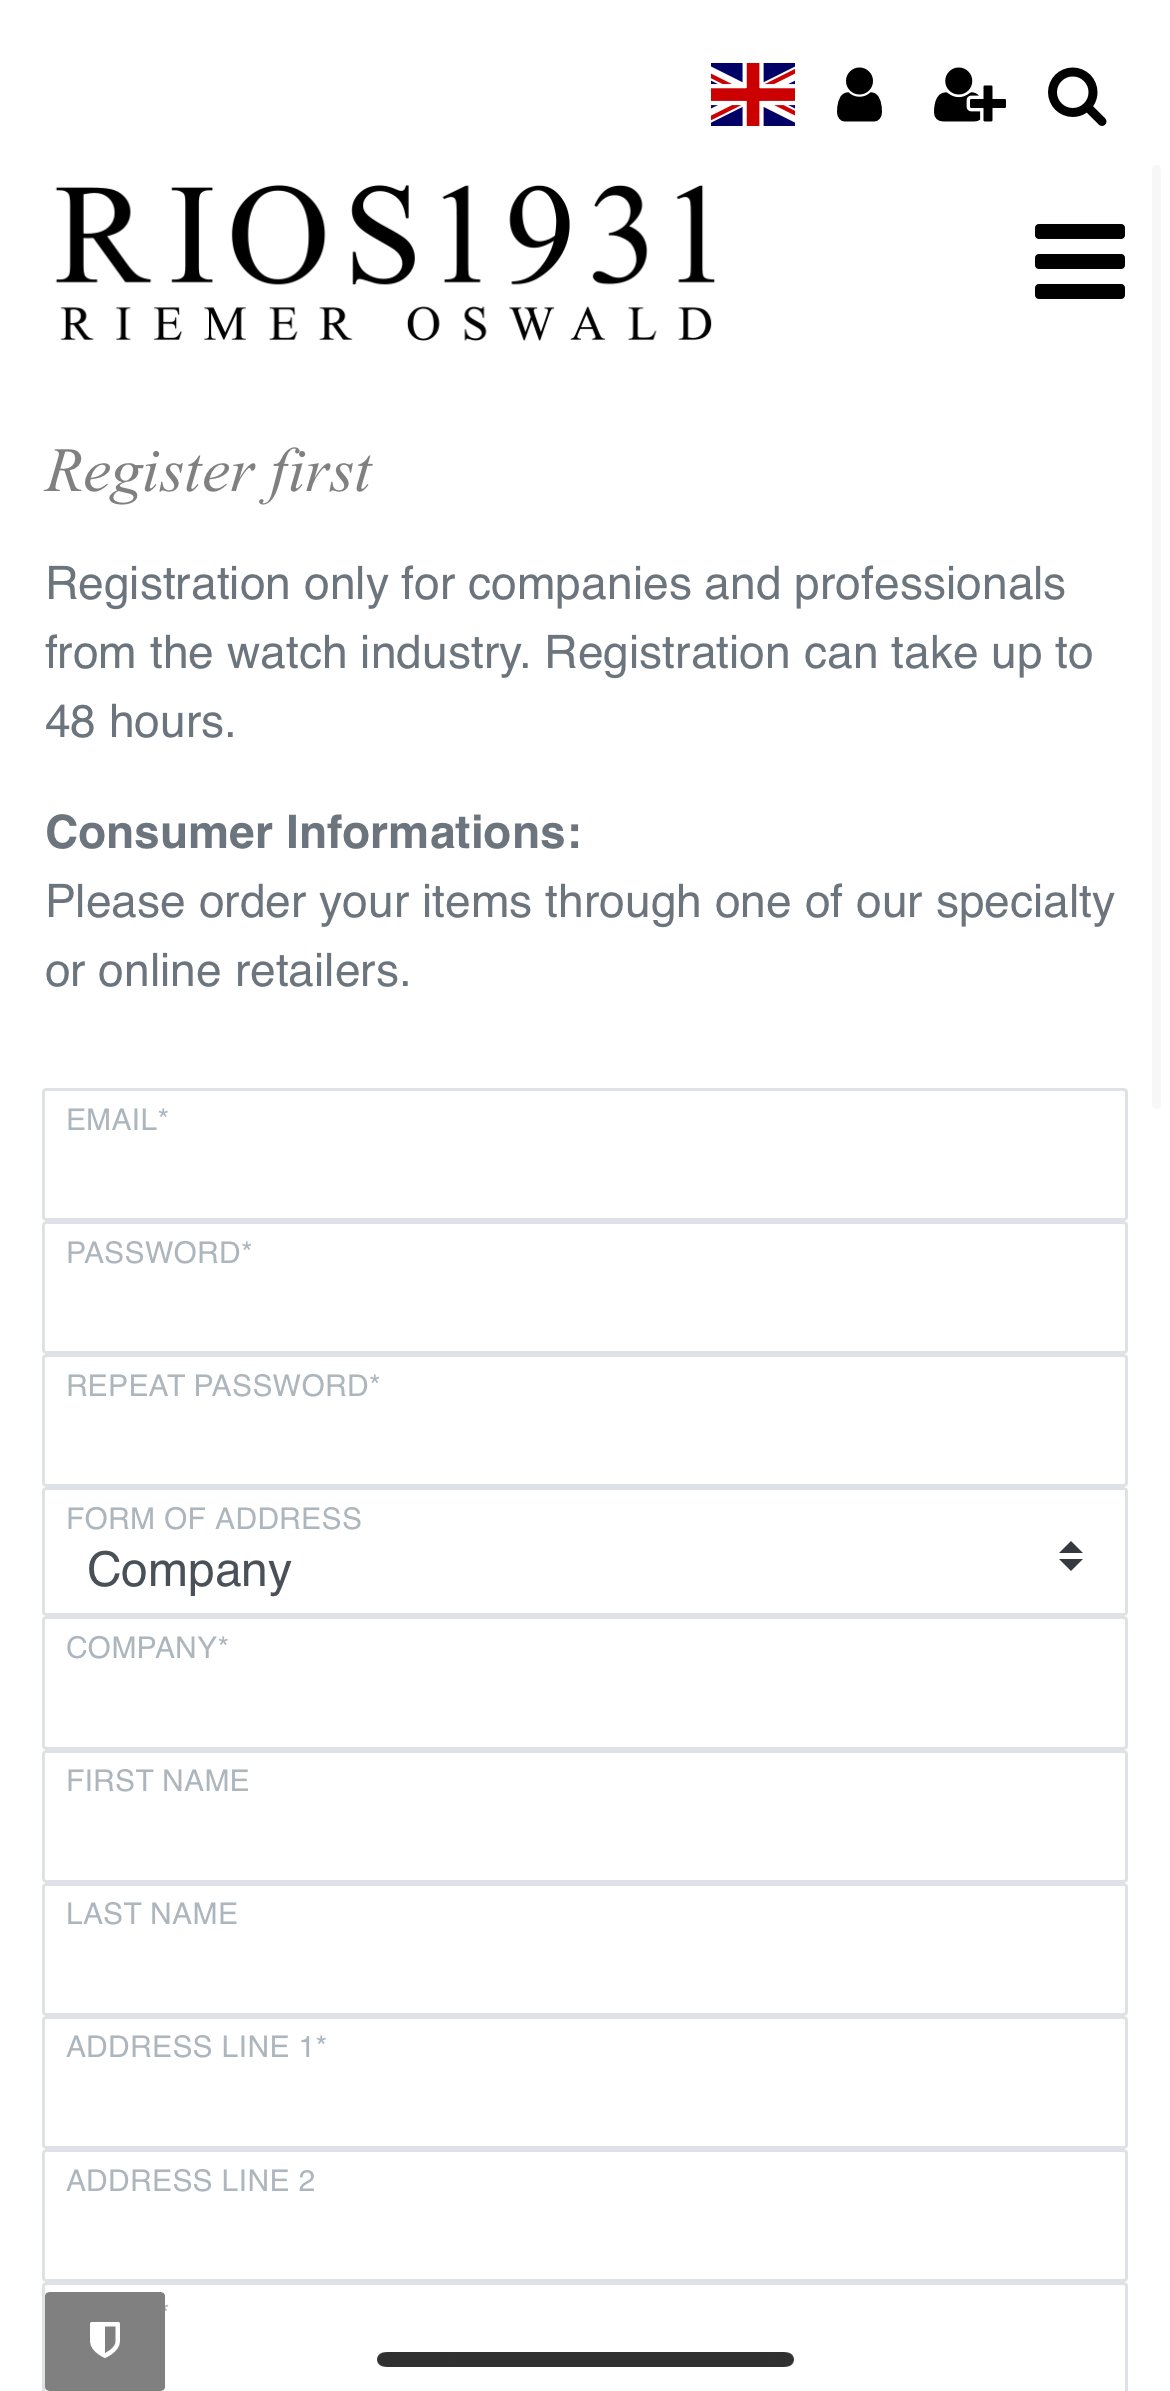Open the hamburger navigation menu

1080,261
